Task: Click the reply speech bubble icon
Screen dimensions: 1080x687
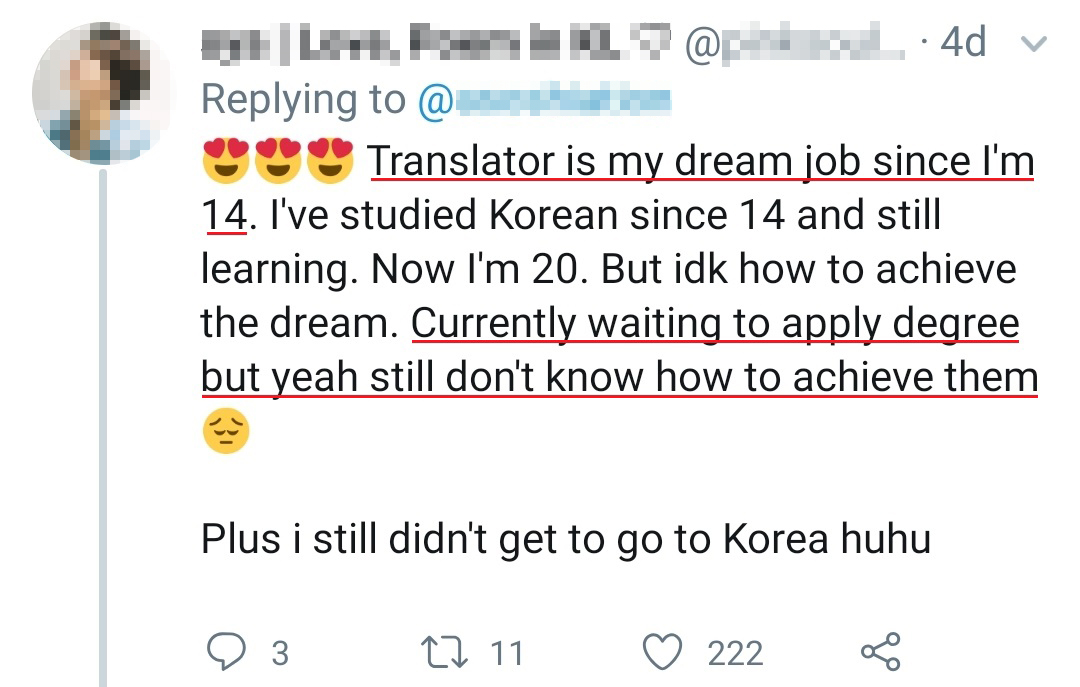Action: click(226, 652)
